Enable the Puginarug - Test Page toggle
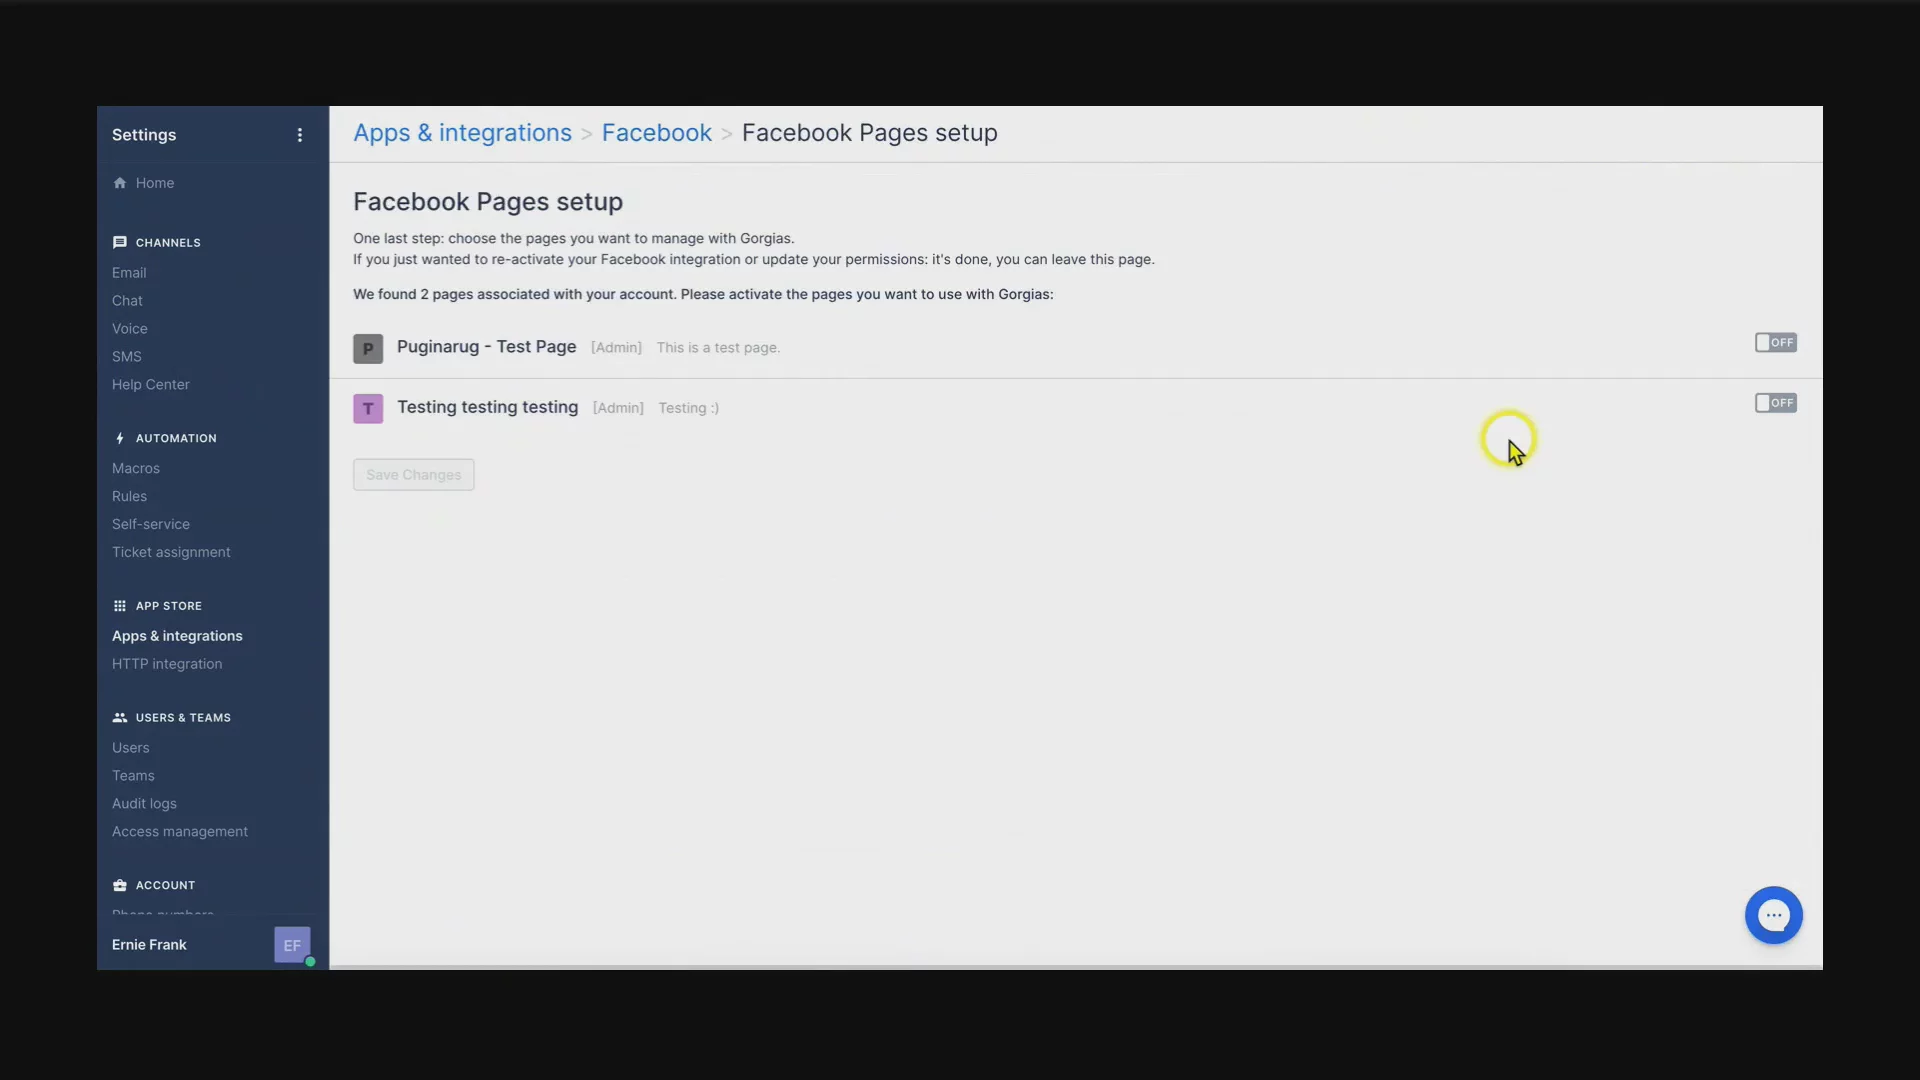The image size is (1920, 1080). click(x=1776, y=343)
